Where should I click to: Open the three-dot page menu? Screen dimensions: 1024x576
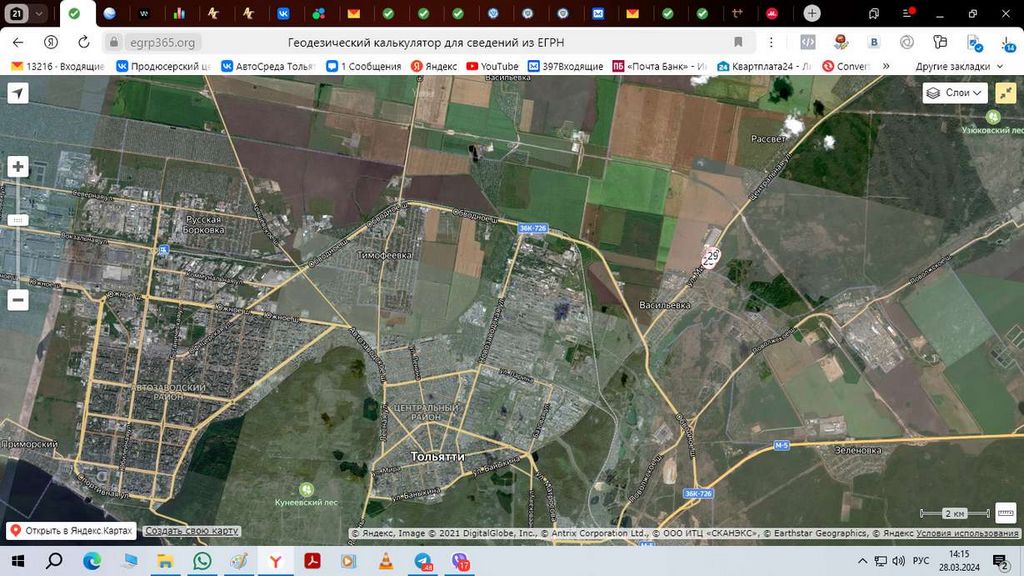point(771,42)
